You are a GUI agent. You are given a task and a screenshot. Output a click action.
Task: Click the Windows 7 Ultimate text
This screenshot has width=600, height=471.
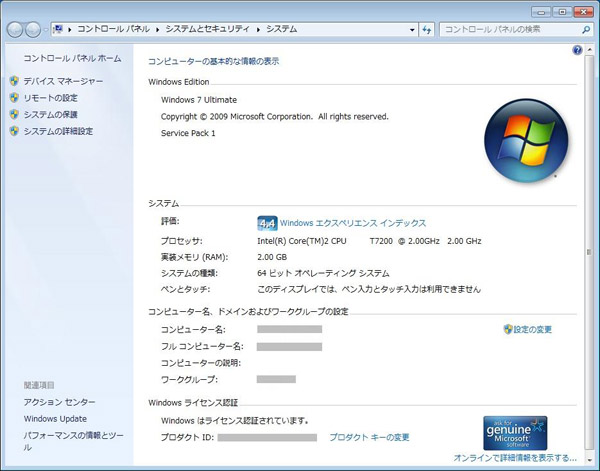[199, 100]
